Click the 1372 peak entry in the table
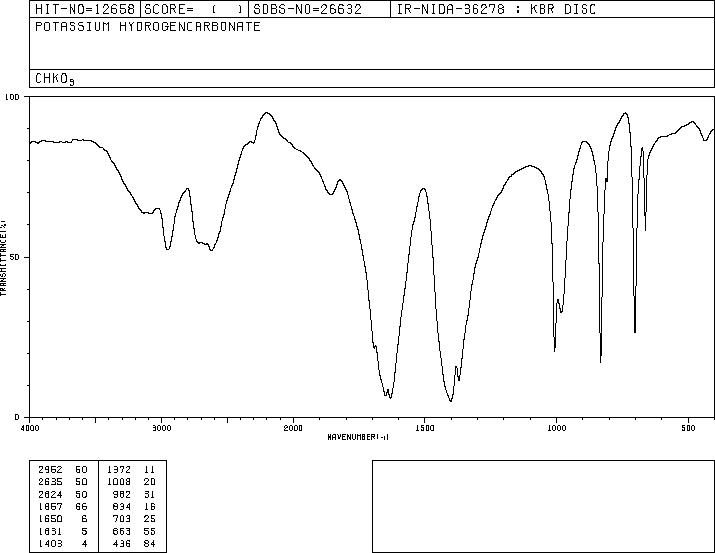Screen dimensions: 715x553 119,470
